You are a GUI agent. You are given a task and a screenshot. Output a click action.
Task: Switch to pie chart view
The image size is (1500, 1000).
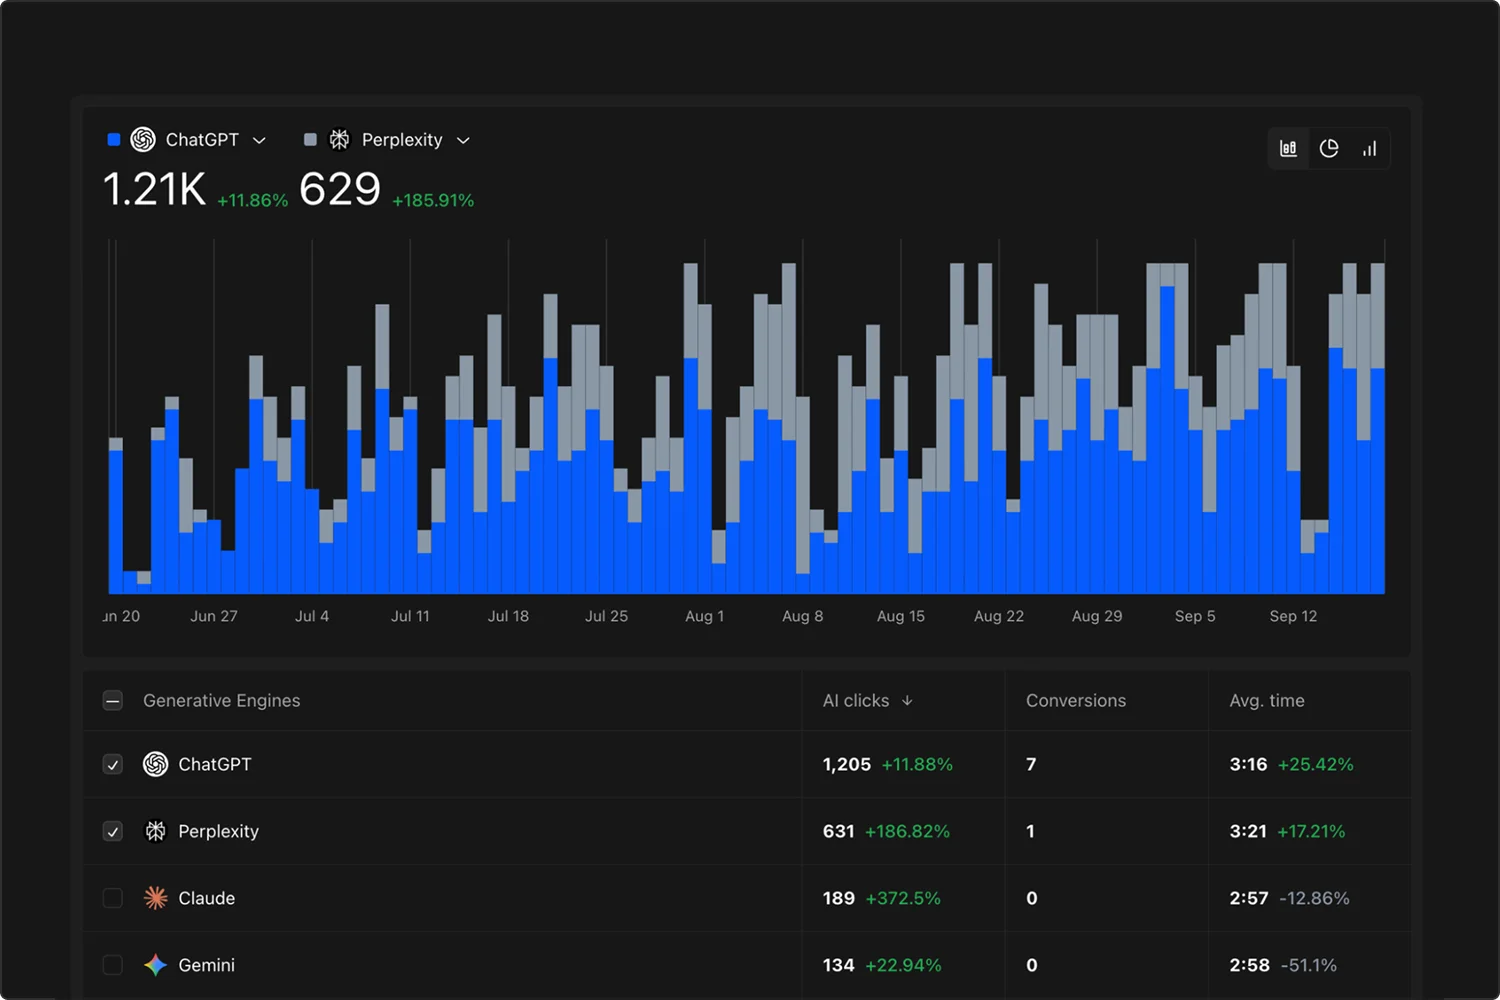pos(1329,148)
